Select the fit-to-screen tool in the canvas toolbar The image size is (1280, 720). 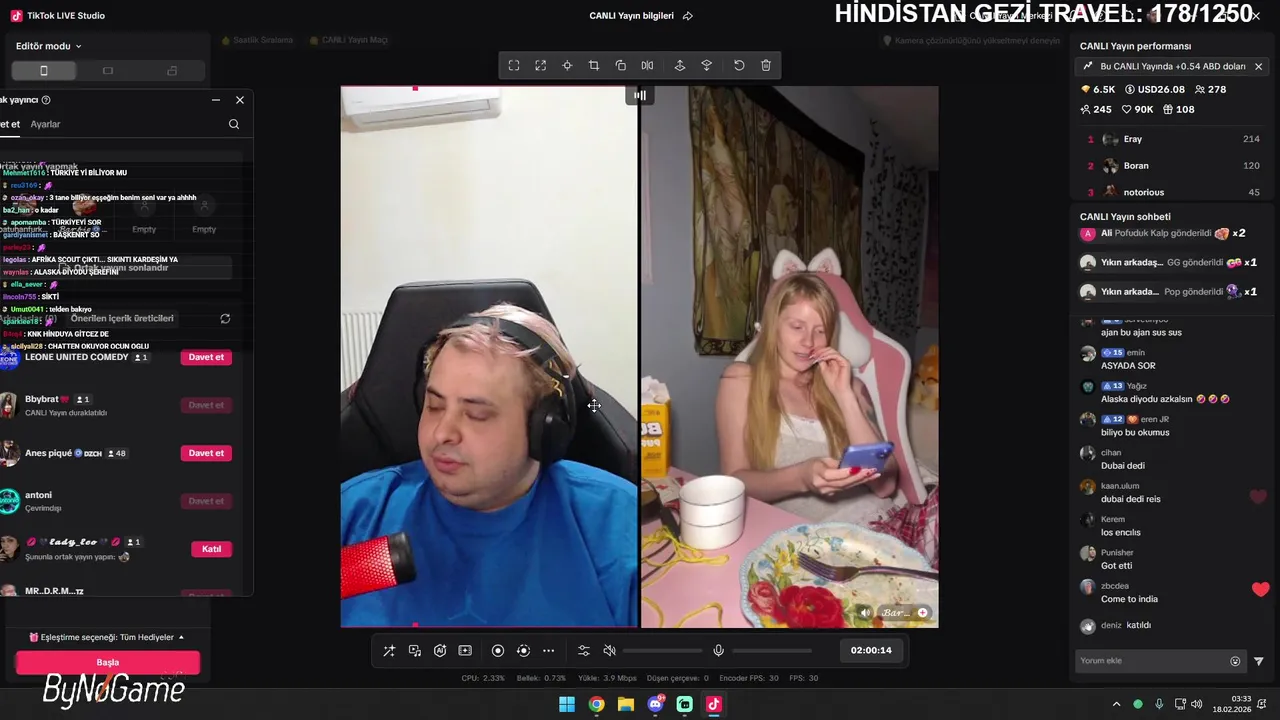coord(514,65)
